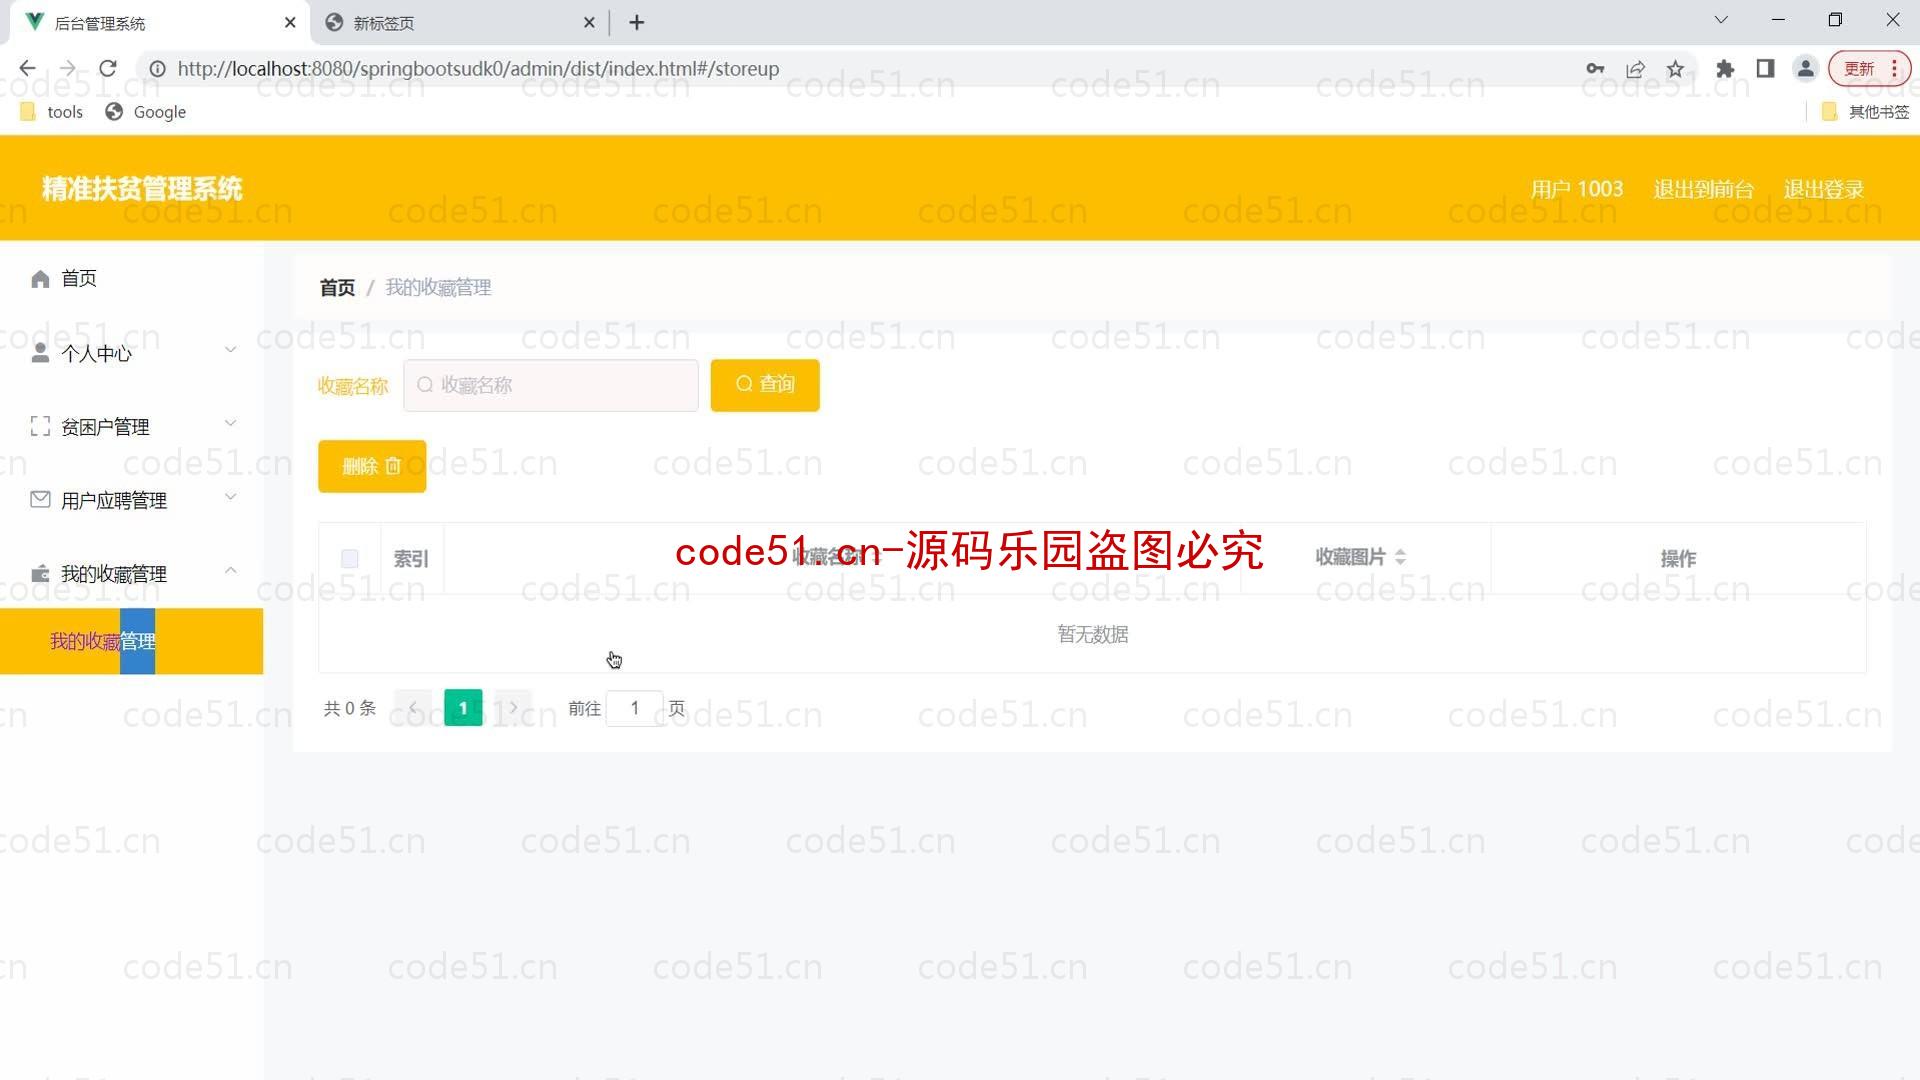This screenshot has width=1920, height=1080.
Task: Focus the 前往 page number input
Action: [x=635, y=708]
